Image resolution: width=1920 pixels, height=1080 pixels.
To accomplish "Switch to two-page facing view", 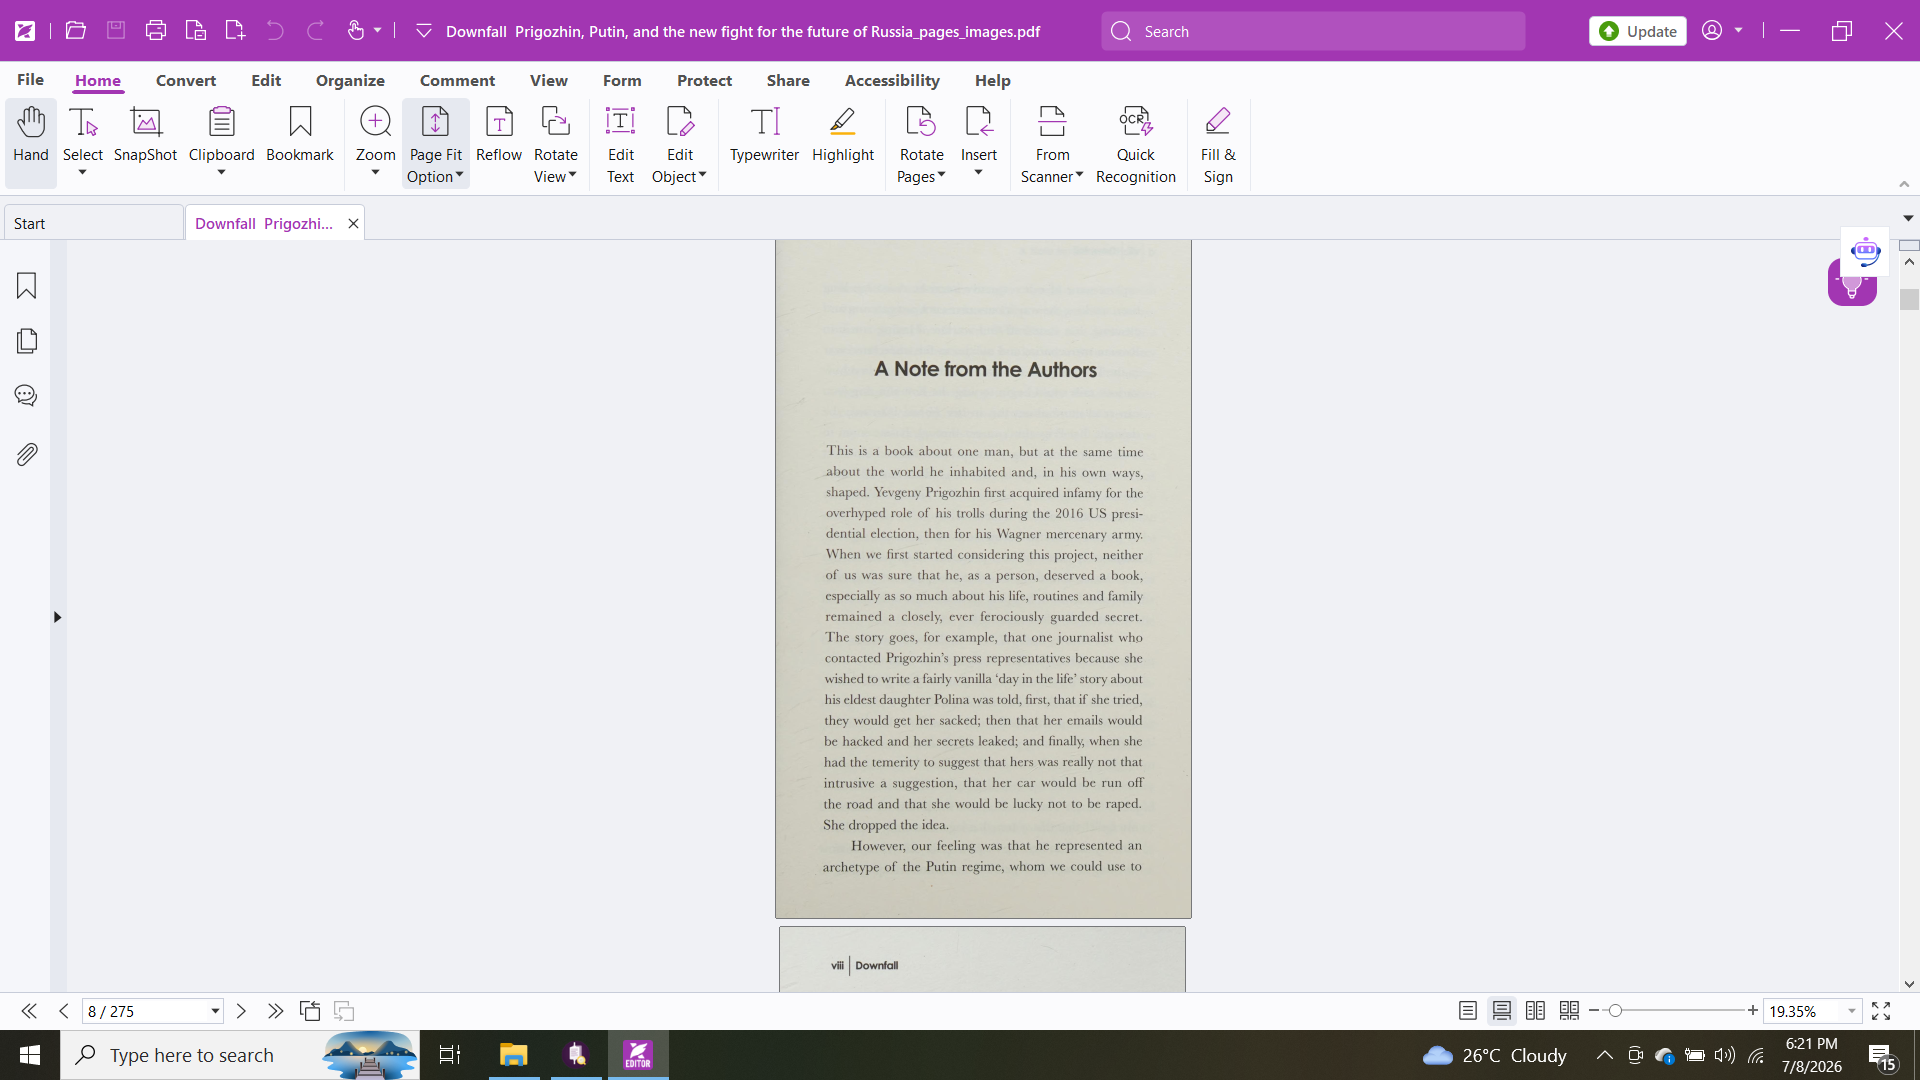I will pos(1535,1011).
